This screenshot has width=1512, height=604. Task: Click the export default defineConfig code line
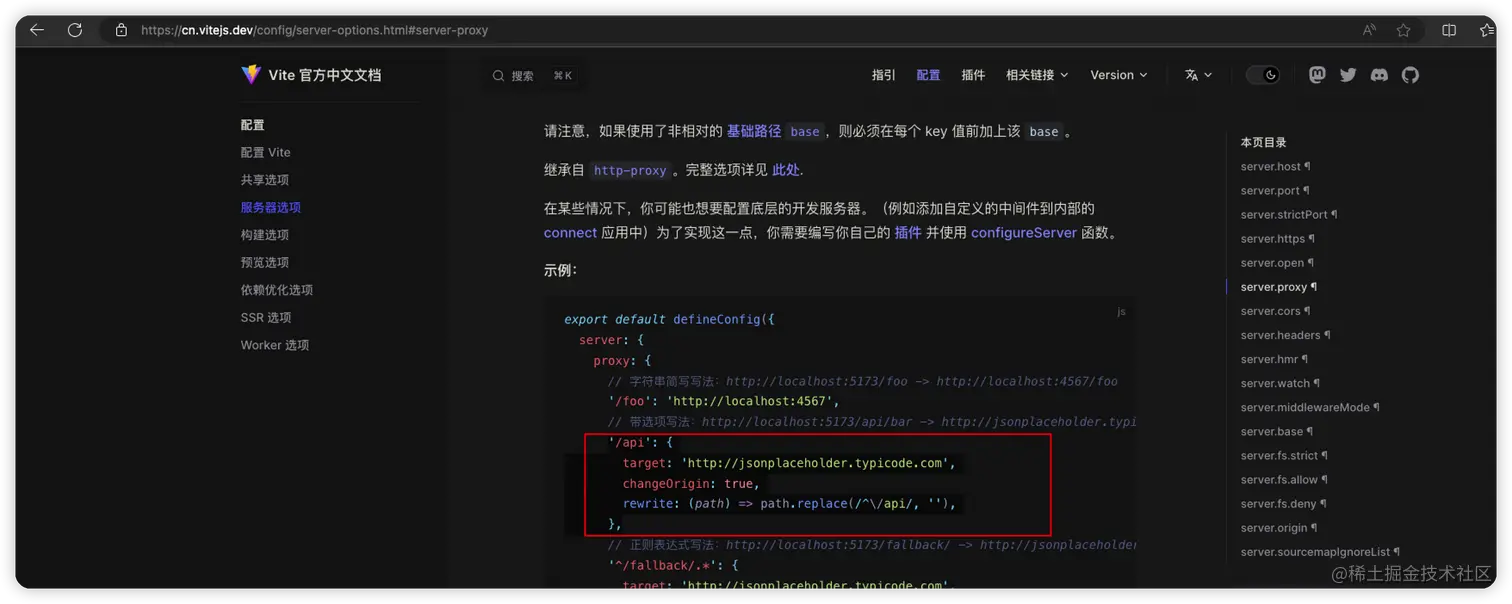[x=669, y=320]
